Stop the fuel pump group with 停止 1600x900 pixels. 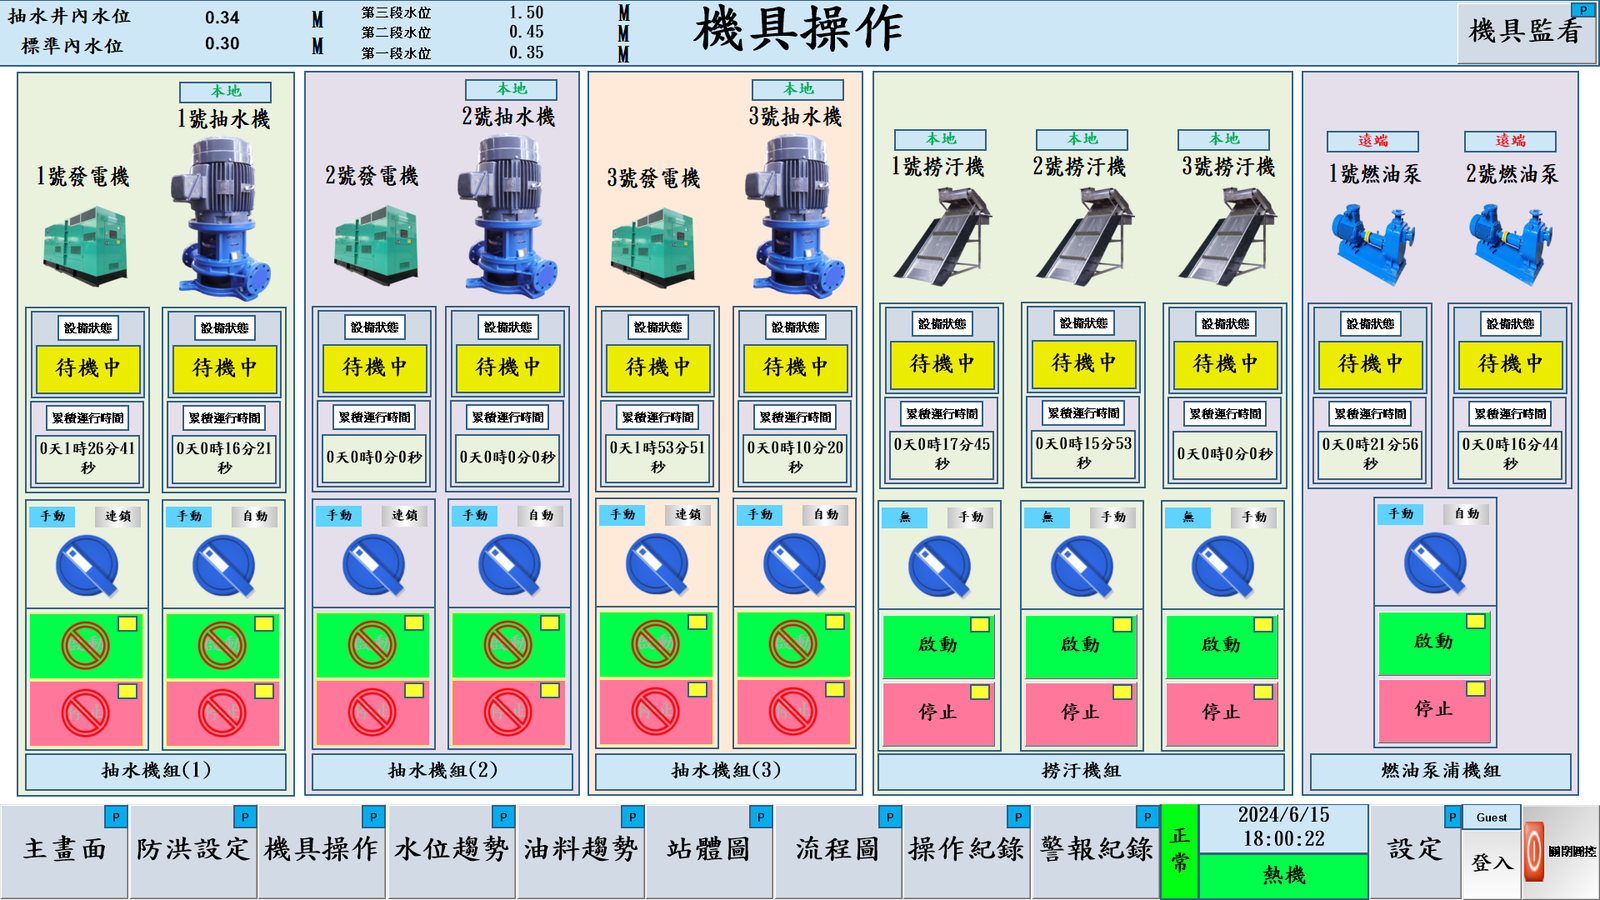pos(1434,710)
